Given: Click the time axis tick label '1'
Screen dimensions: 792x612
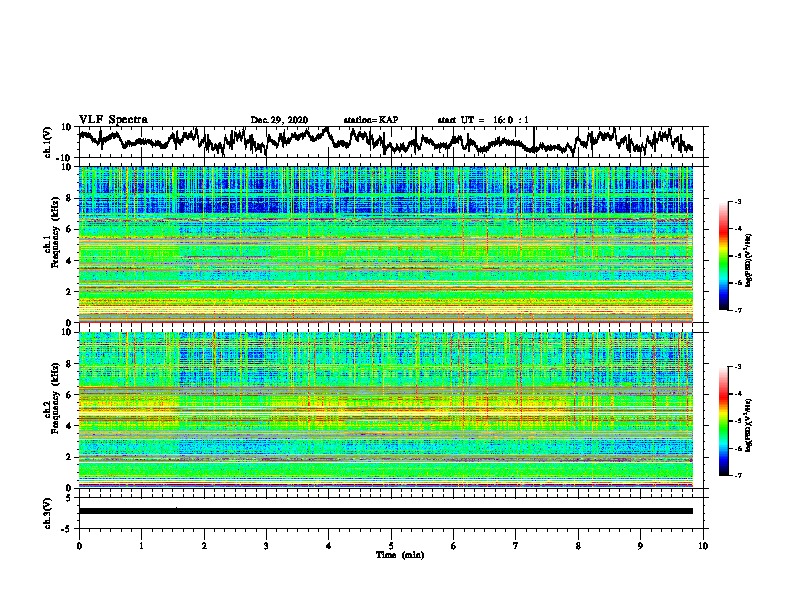Looking at the screenshot, I should pos(141,546).
